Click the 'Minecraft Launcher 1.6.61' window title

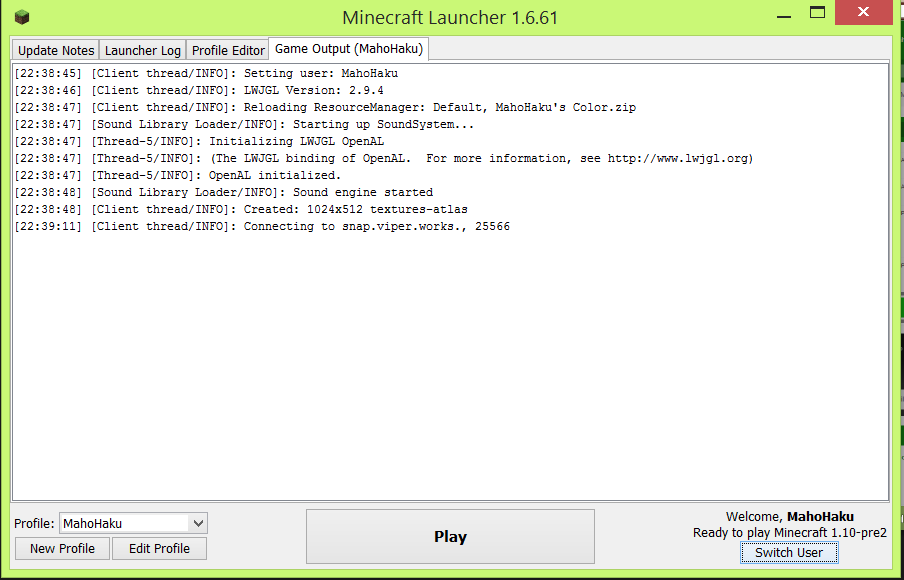pos(450,17)
